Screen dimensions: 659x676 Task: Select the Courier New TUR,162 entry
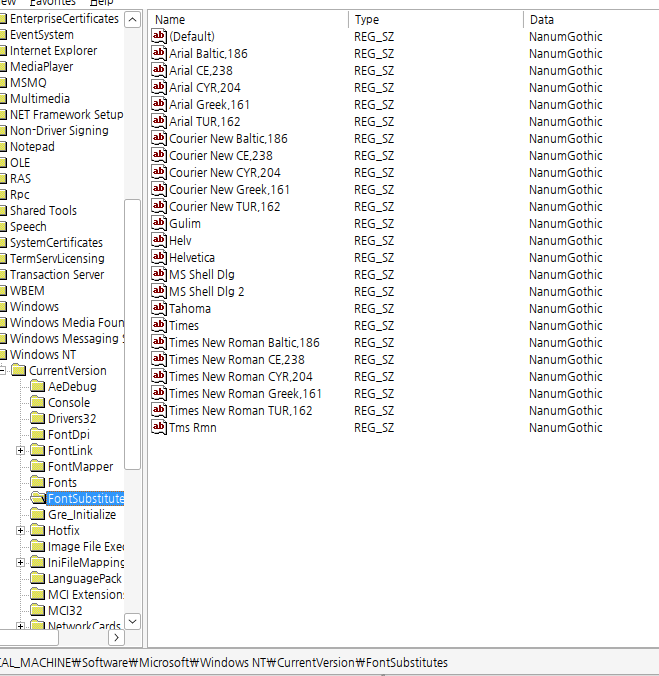pyautogui.click(x=225, y=207)
